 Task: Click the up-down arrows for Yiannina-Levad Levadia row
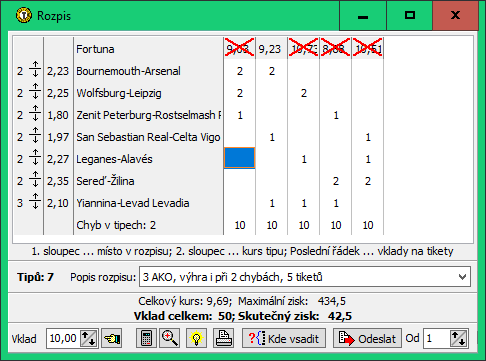(x=35, y=203)
